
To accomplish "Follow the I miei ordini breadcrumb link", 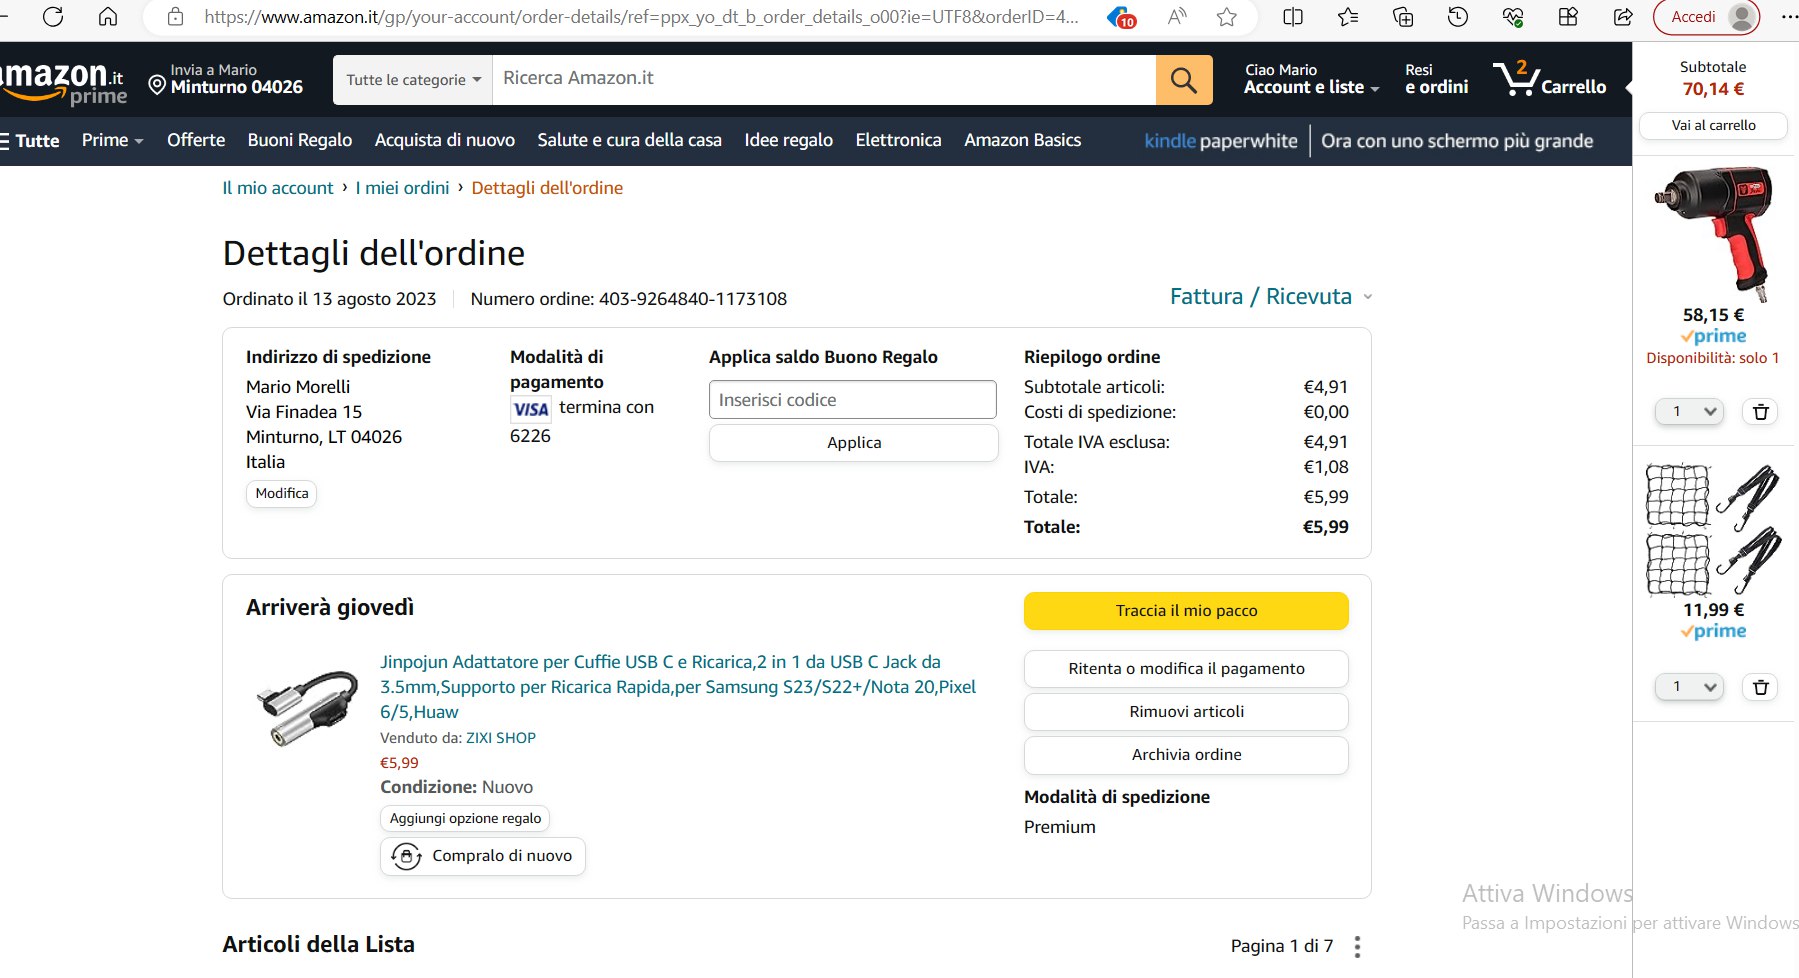I will tap(402, 188).
